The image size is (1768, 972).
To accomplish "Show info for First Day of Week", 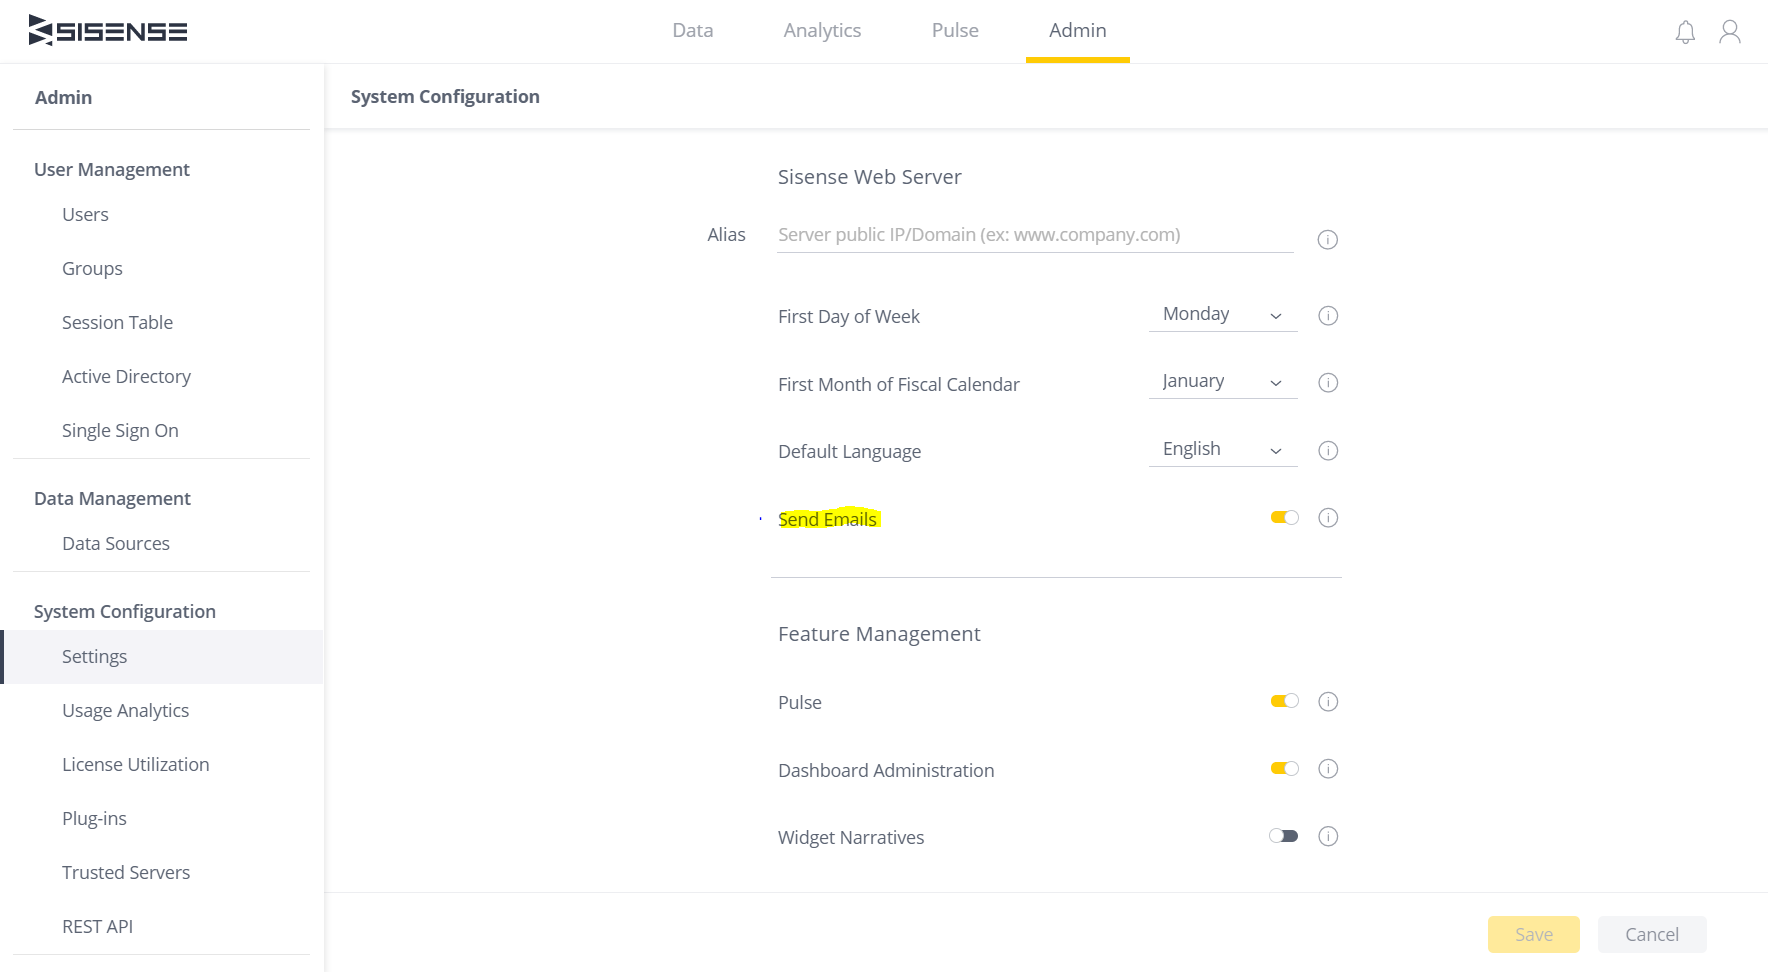I will click(1328, 316).
